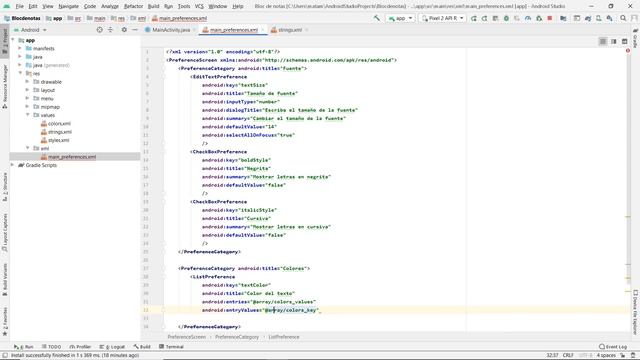Select styles.xml in project tree
Image resolution: width=640 pixels, height=360 pixels.
(x=58, y=140)
